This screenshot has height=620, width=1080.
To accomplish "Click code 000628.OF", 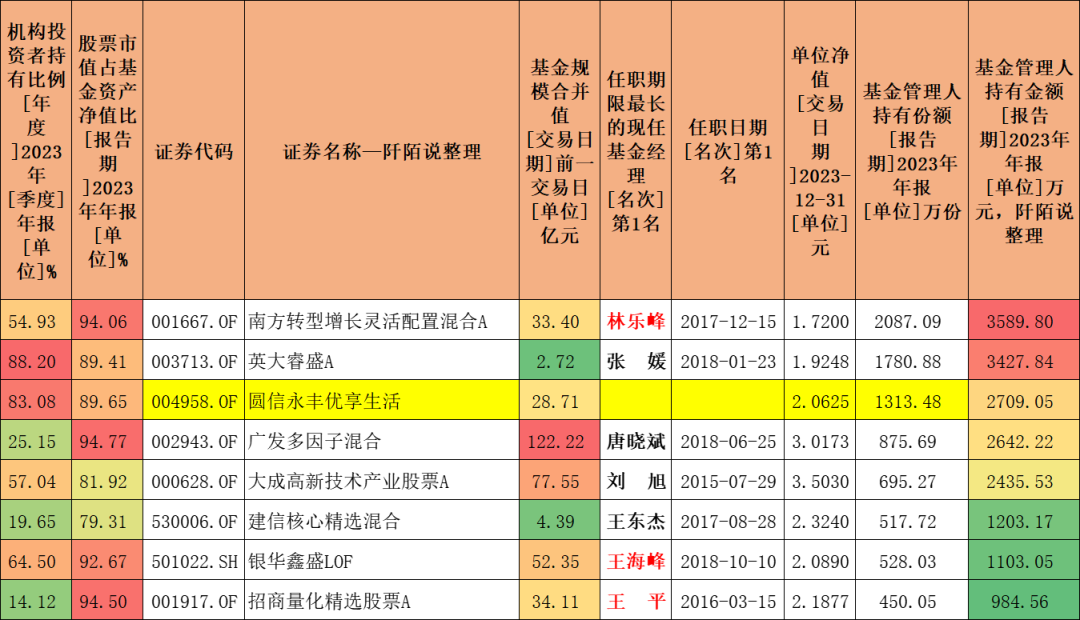I will (194, 481).
